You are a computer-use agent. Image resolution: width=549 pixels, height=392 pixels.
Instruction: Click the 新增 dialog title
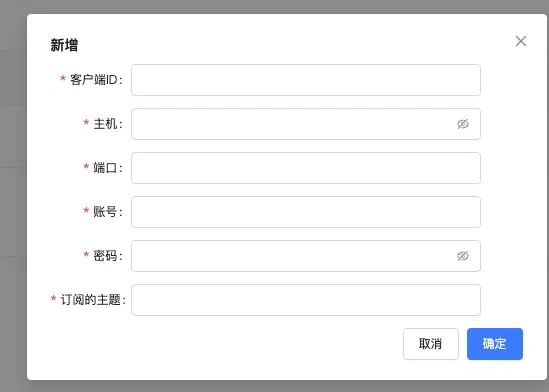(x=64, y=45)
